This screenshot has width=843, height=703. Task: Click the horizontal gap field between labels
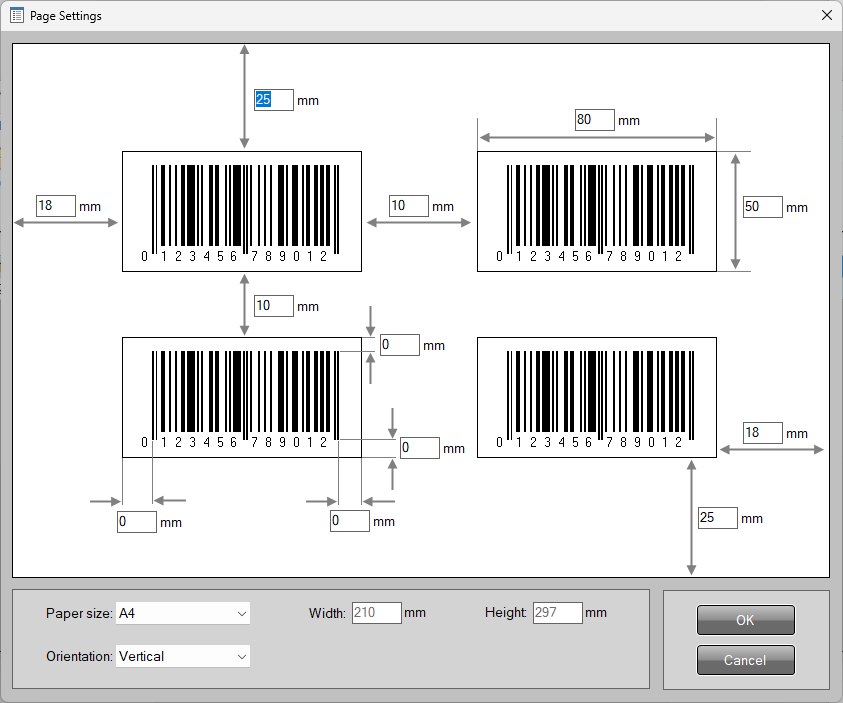409,206
